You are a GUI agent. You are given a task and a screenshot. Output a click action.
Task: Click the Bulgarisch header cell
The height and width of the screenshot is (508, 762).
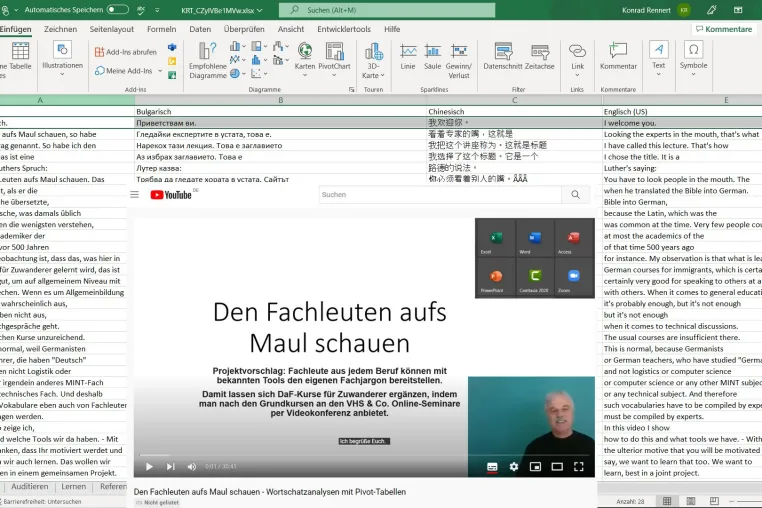pos(280,111)
